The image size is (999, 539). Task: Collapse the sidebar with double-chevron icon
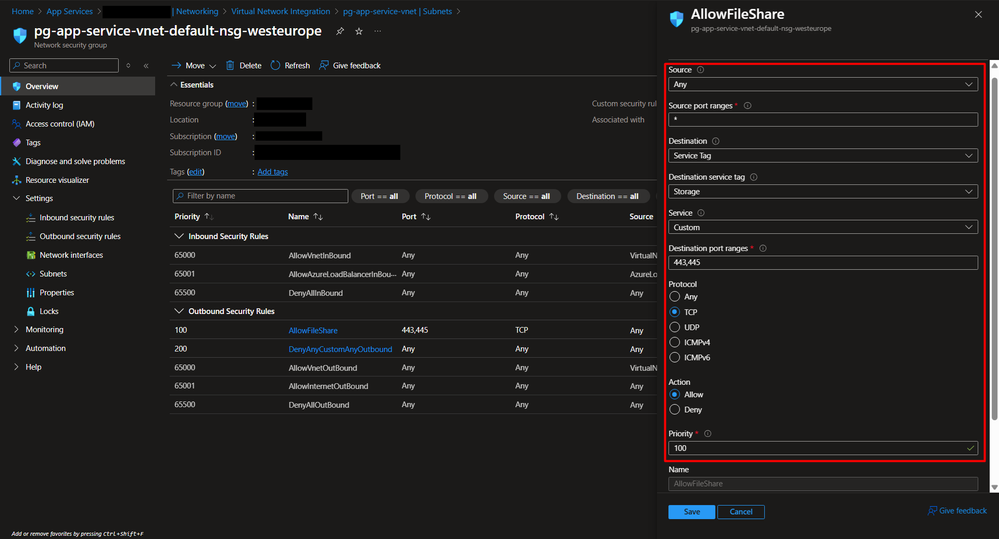pos(146,66)
